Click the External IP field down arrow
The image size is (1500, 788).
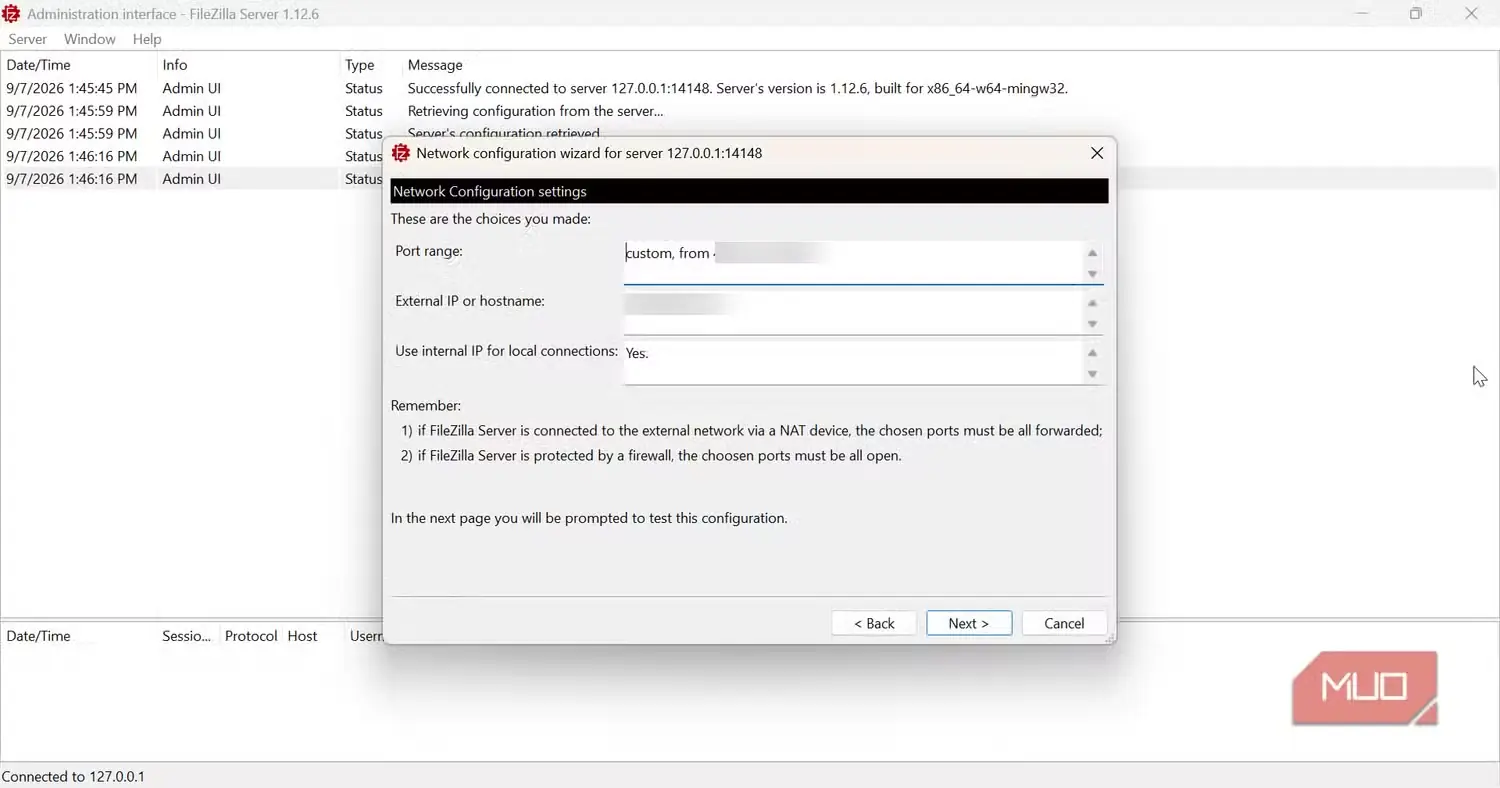[1093, 324]
